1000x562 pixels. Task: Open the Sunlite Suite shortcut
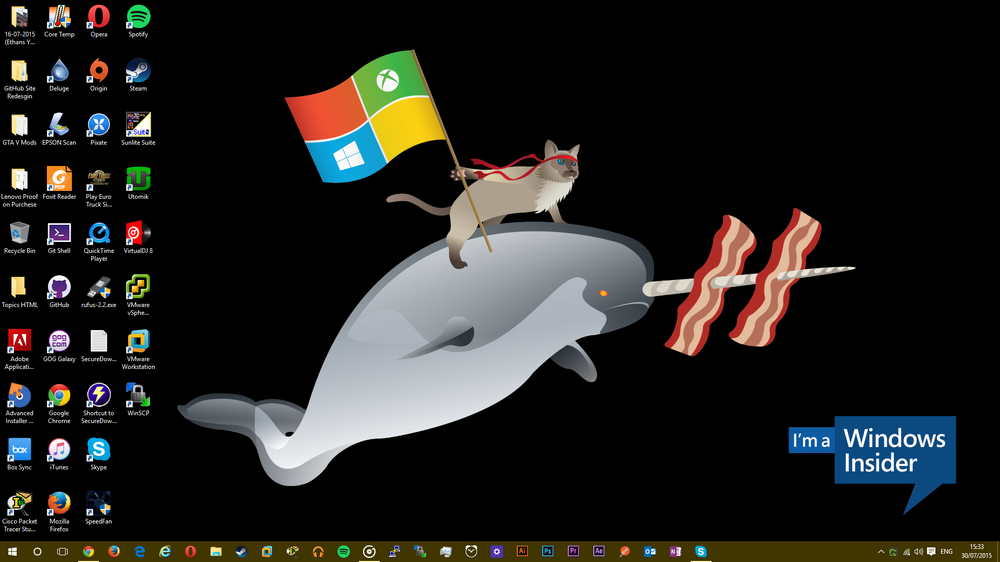point(138,129)
